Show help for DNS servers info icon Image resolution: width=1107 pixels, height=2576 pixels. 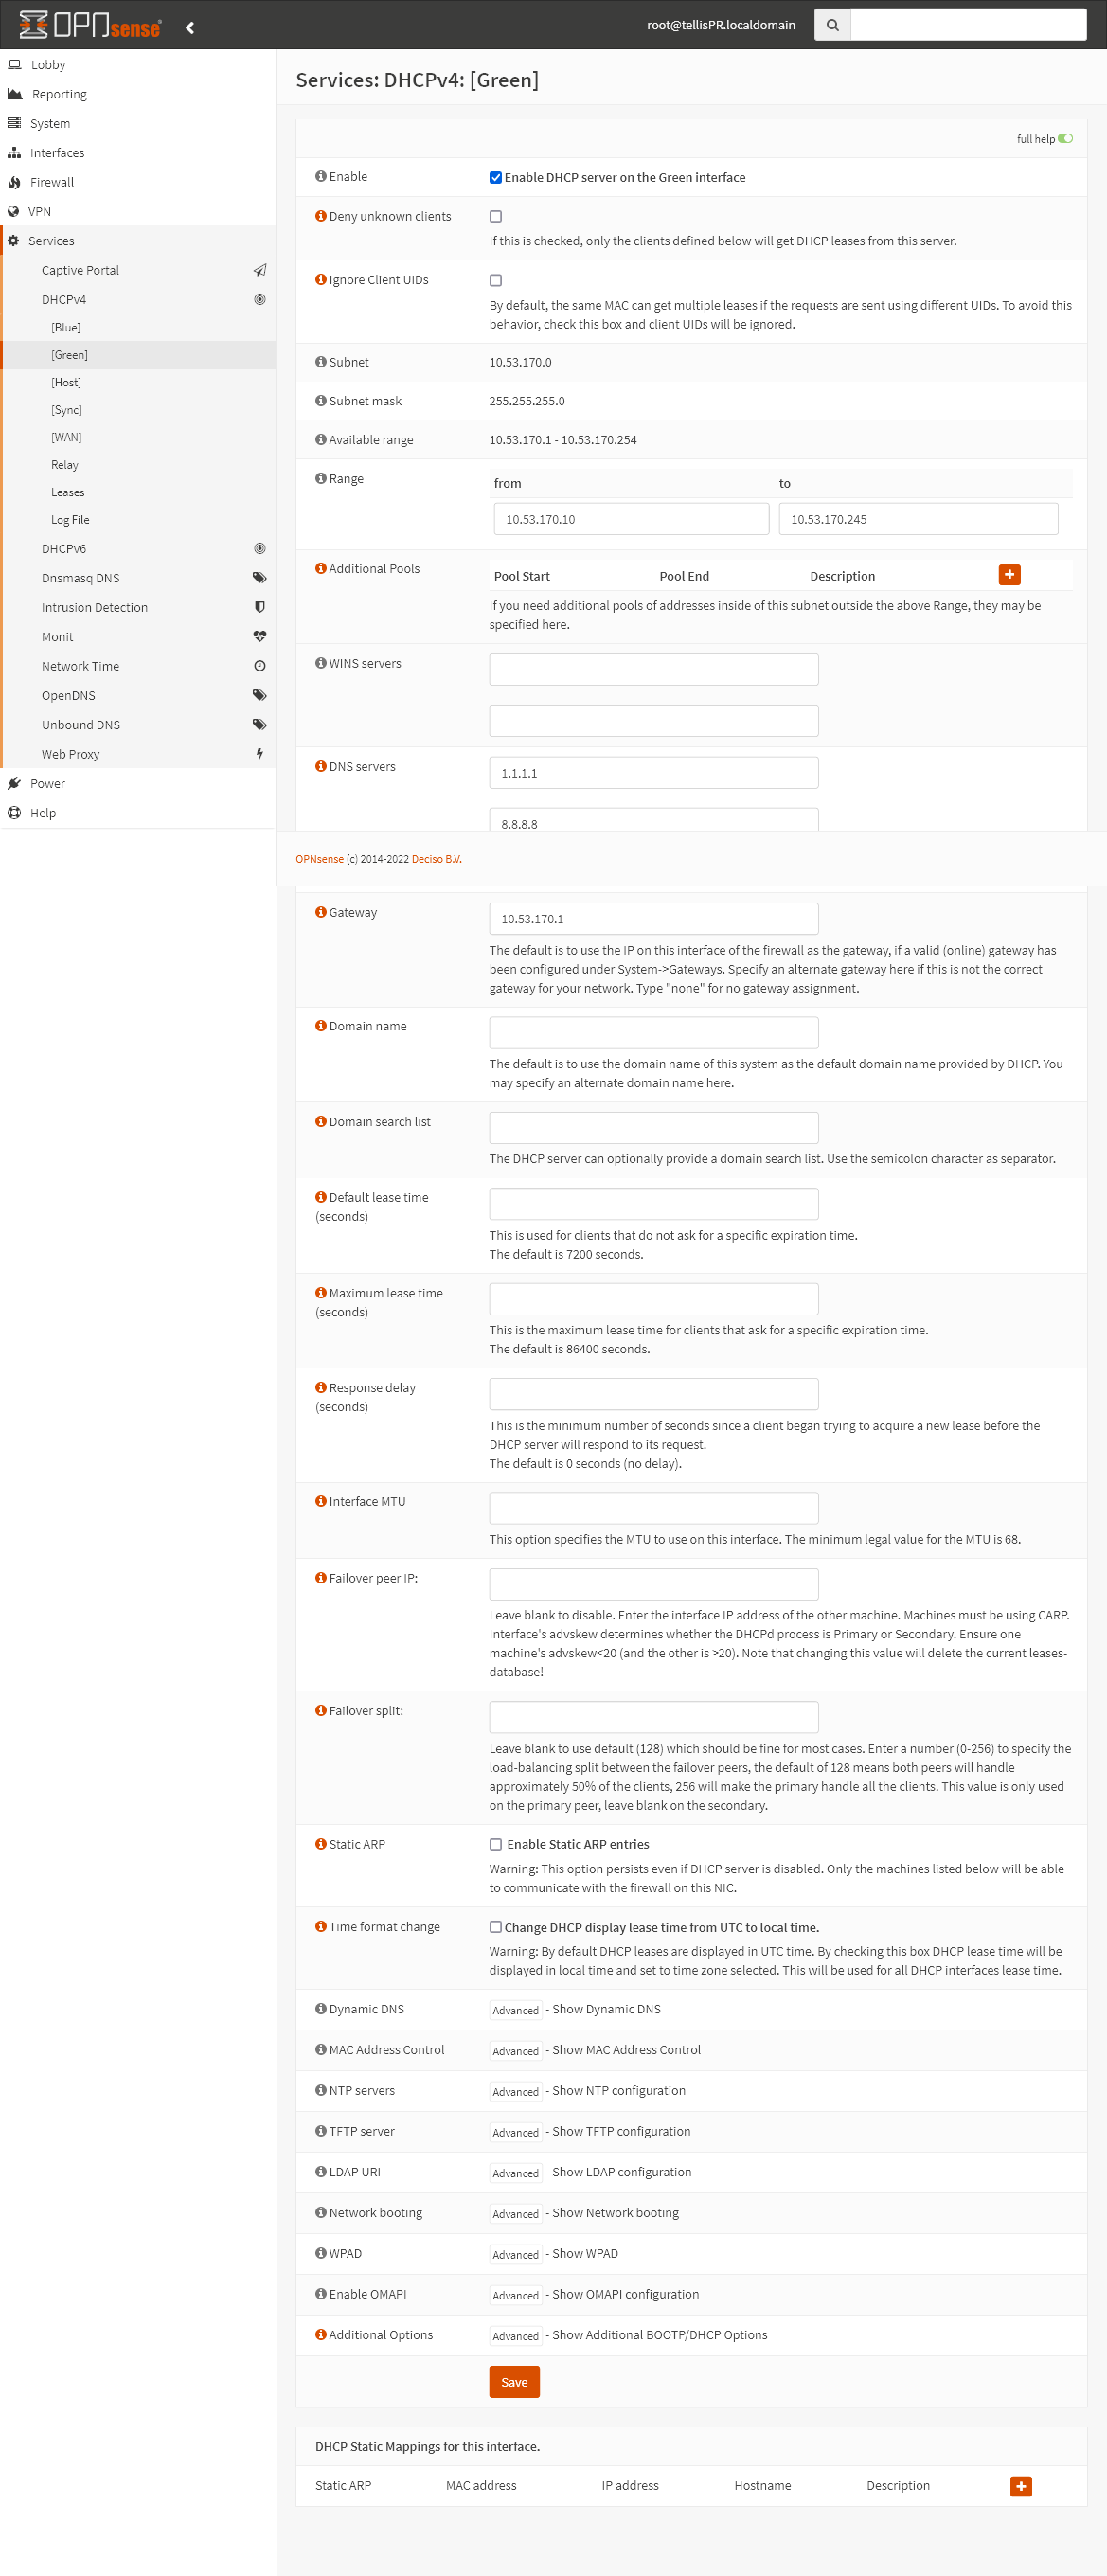[x=321, y=766]
